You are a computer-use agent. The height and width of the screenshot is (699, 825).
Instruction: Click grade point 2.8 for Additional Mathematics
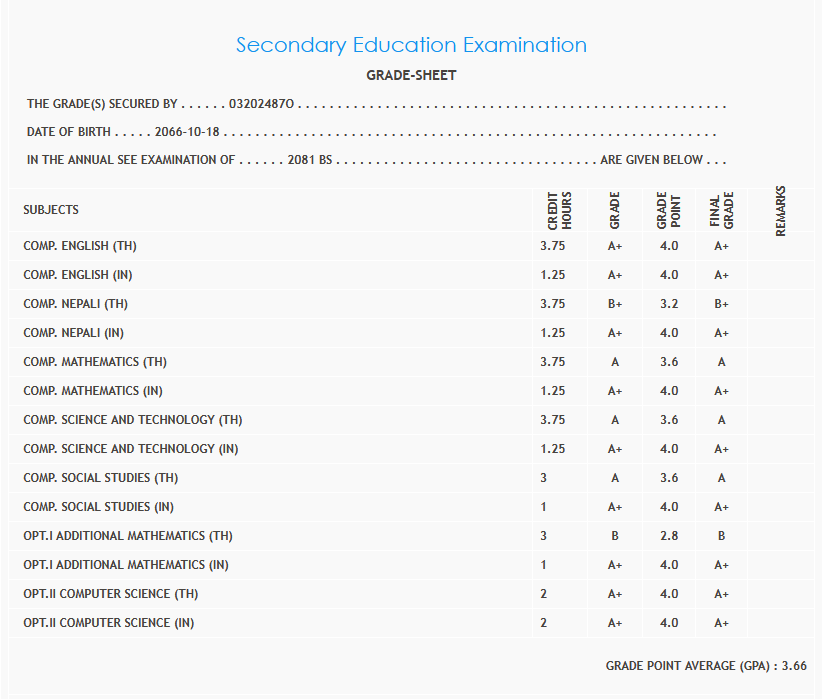pyautogui.click(x=669, y=536)
